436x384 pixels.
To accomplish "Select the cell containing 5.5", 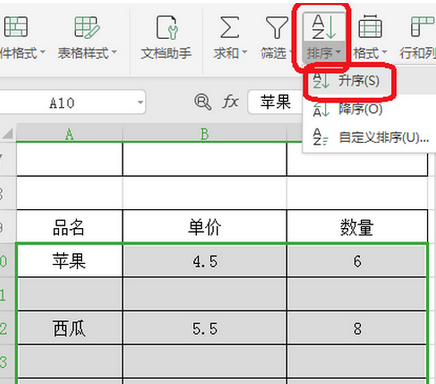I will [x=205, y=328].
